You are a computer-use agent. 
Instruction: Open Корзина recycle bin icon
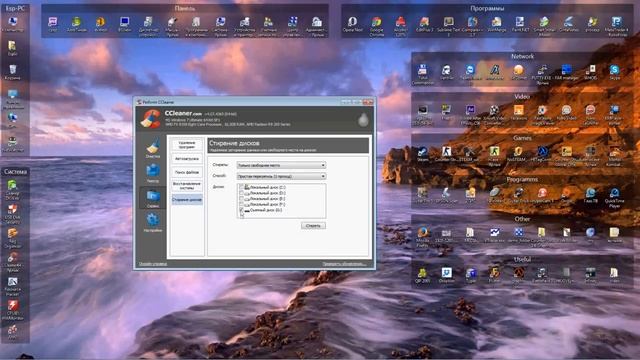(13, 72)
